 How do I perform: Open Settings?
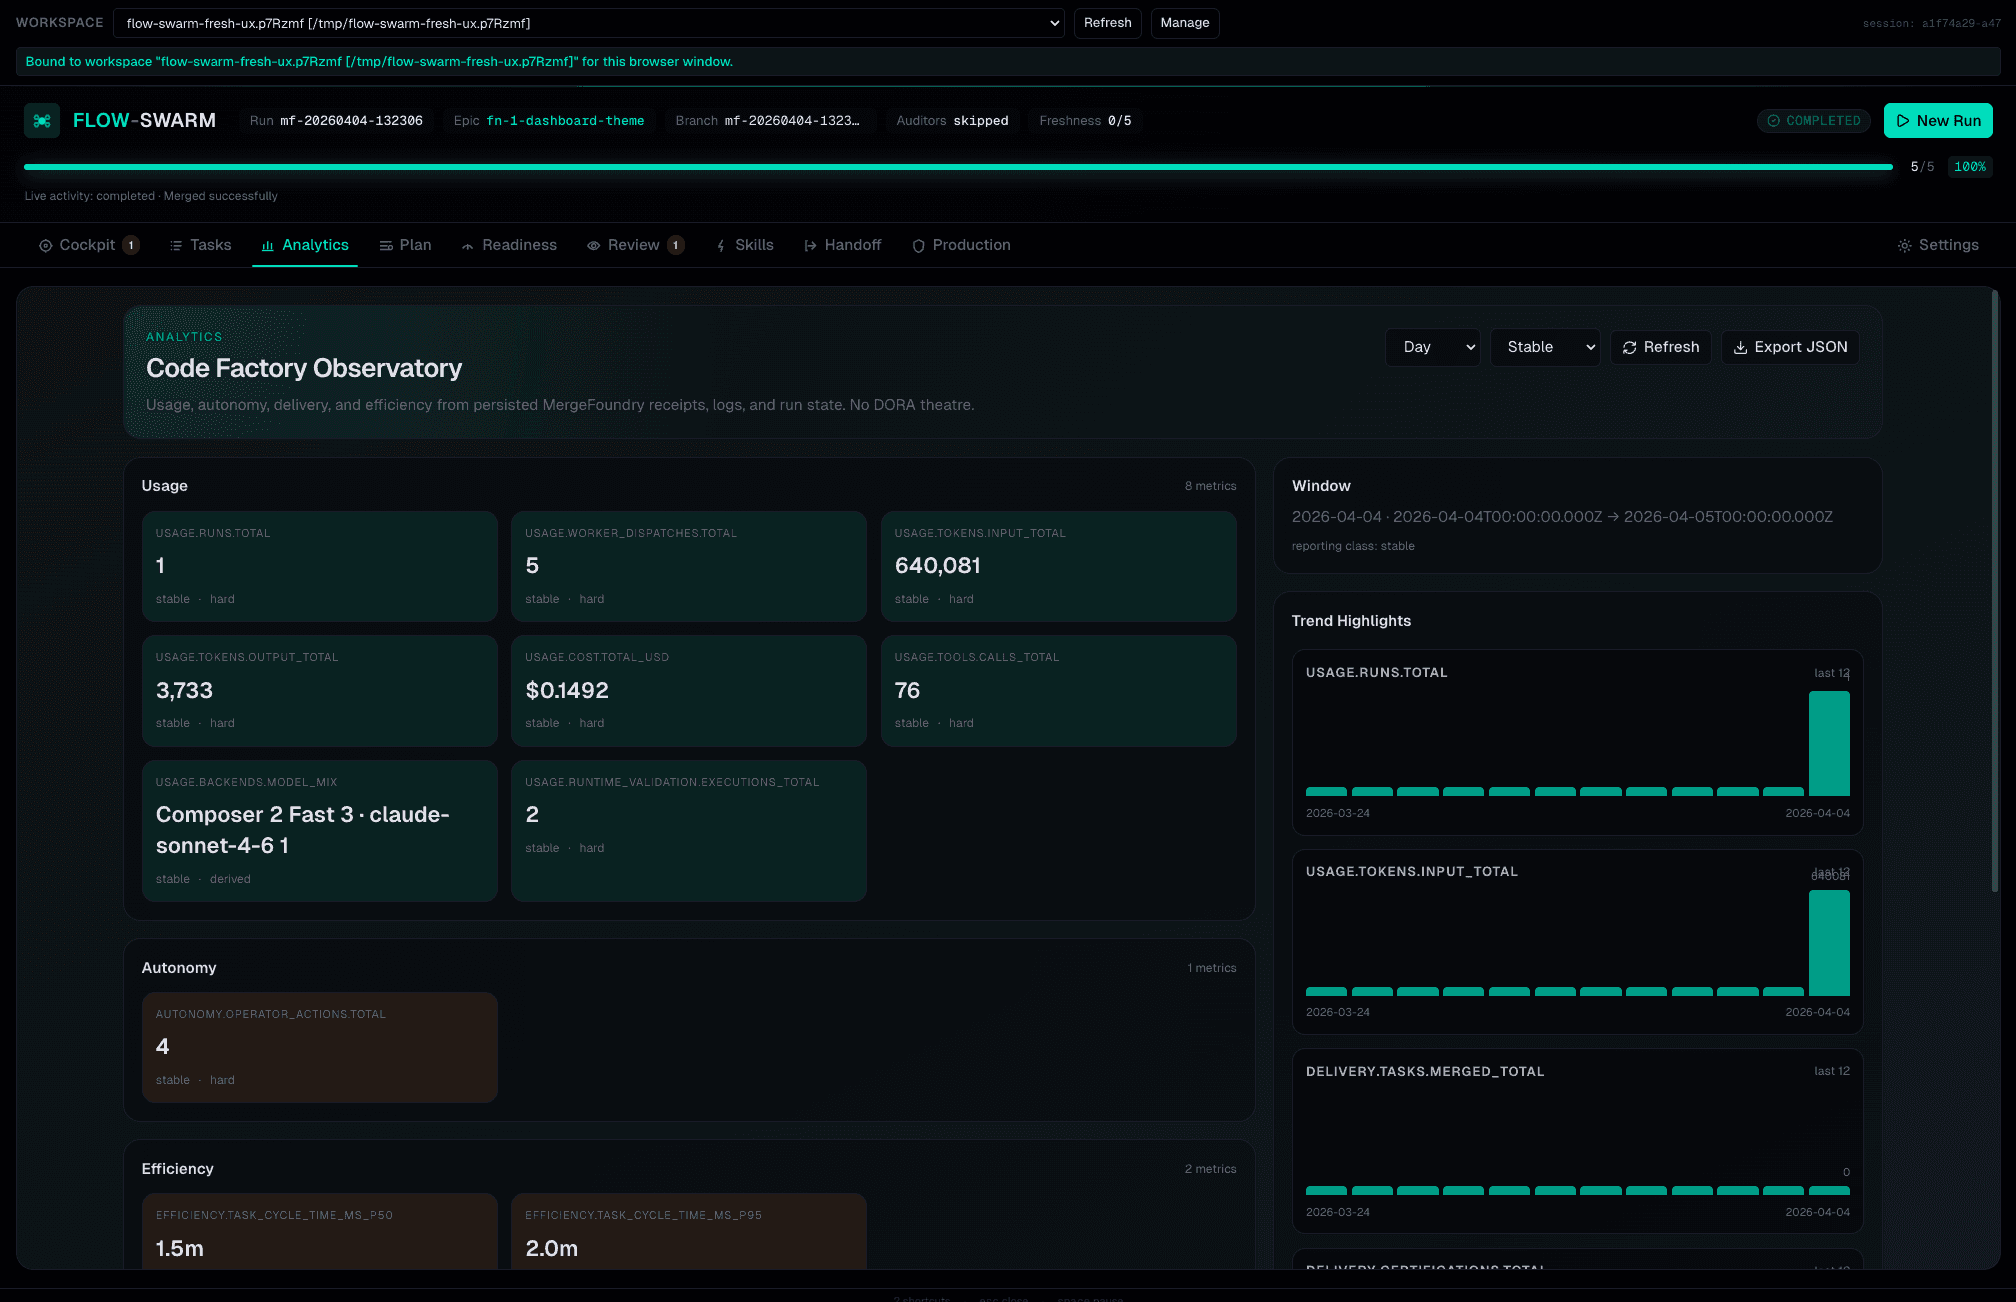pyautogui.click(x=1938, y=246)
